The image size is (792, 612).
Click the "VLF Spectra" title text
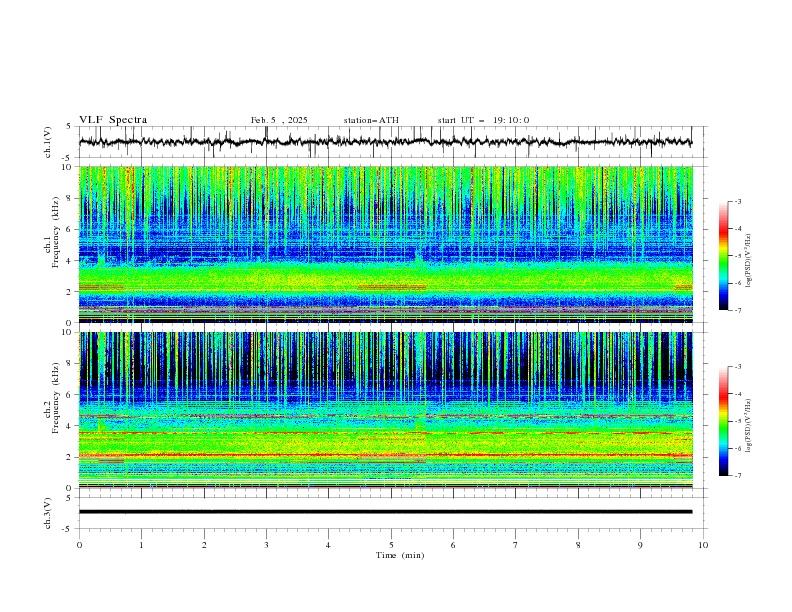pyautogui.click(x=113, y=120)
